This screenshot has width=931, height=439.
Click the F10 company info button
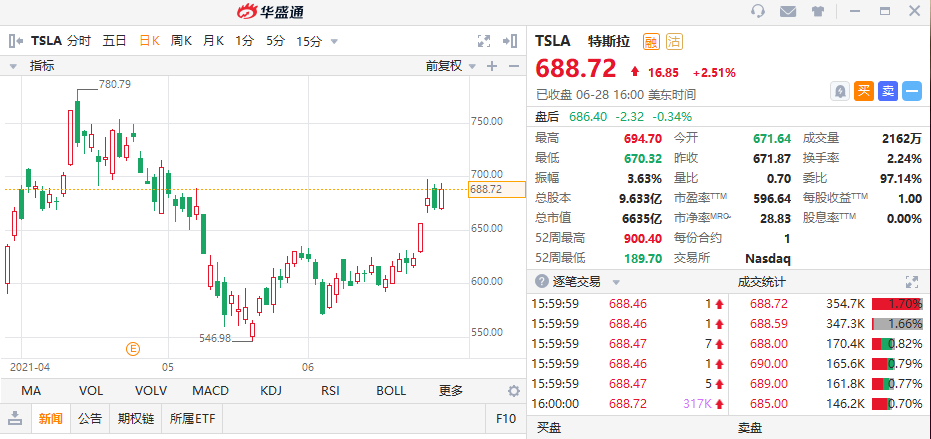pyautogui.click(x=506, y=419)
